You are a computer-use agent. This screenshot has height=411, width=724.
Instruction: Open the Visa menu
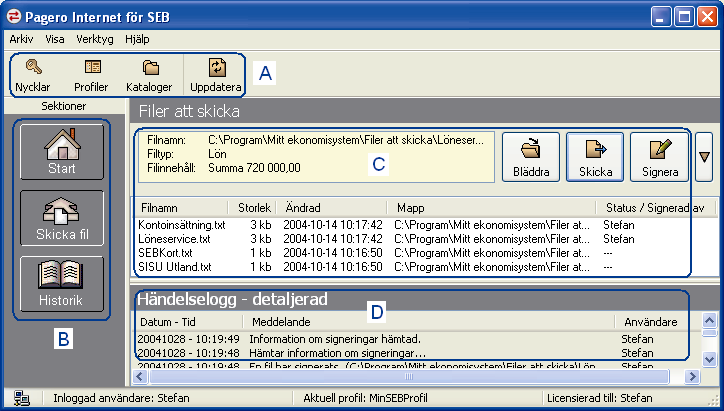[54, 39]
